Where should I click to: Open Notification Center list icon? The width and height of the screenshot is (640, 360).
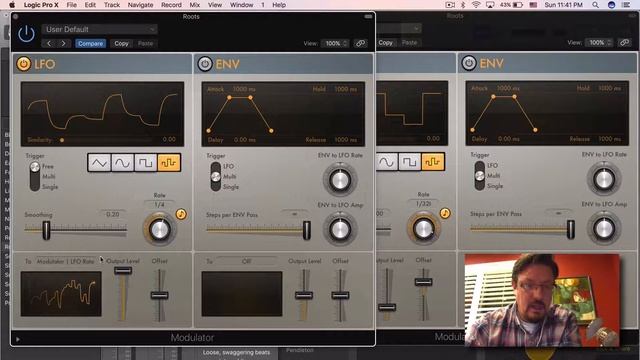(x=626, y=5)
